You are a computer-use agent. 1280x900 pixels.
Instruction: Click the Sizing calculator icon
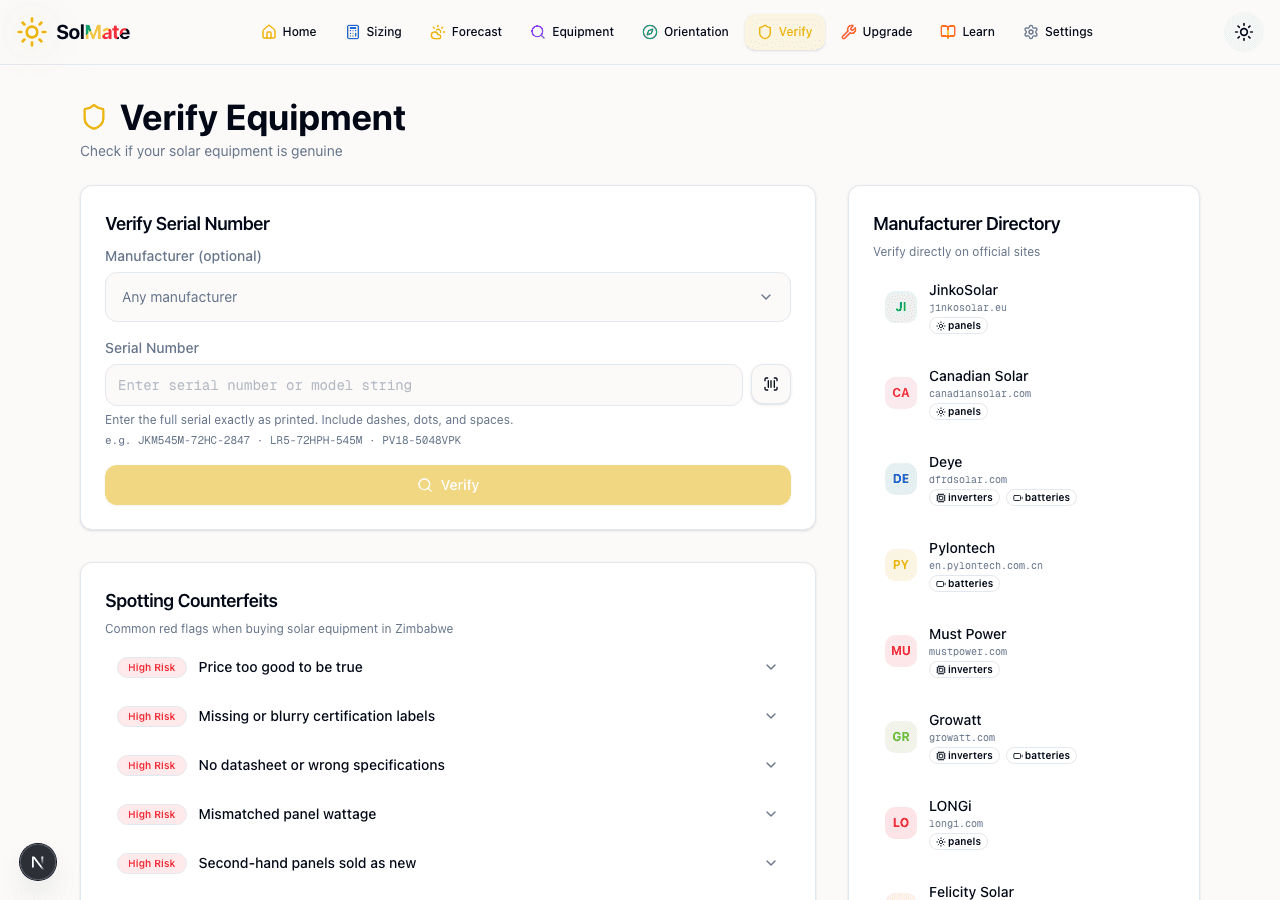(x=350, y=31)
